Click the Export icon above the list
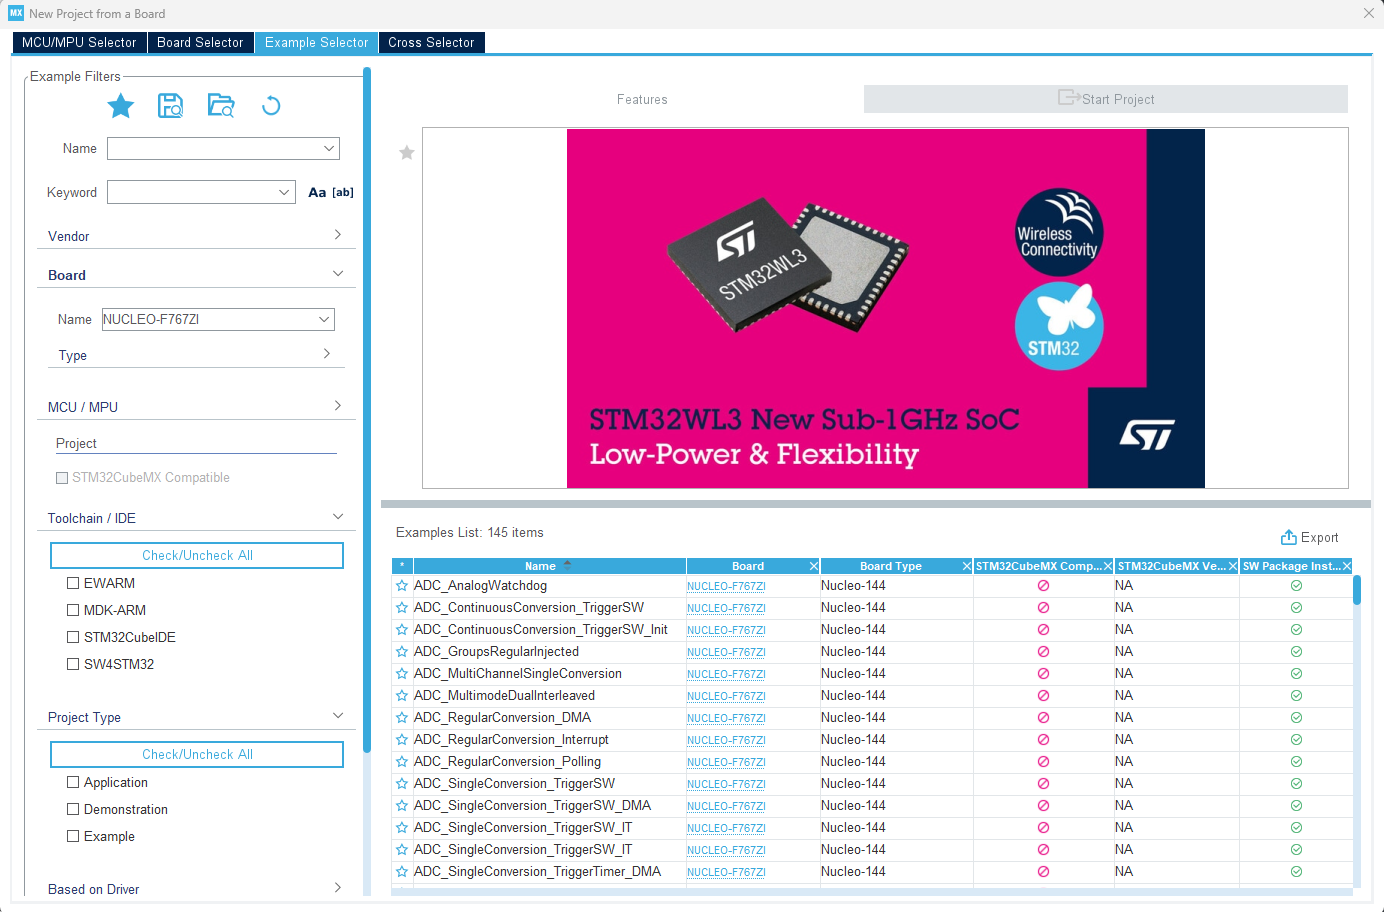Image resolution: width=1384 pixels, height=912 pixels. (1289, 537)
